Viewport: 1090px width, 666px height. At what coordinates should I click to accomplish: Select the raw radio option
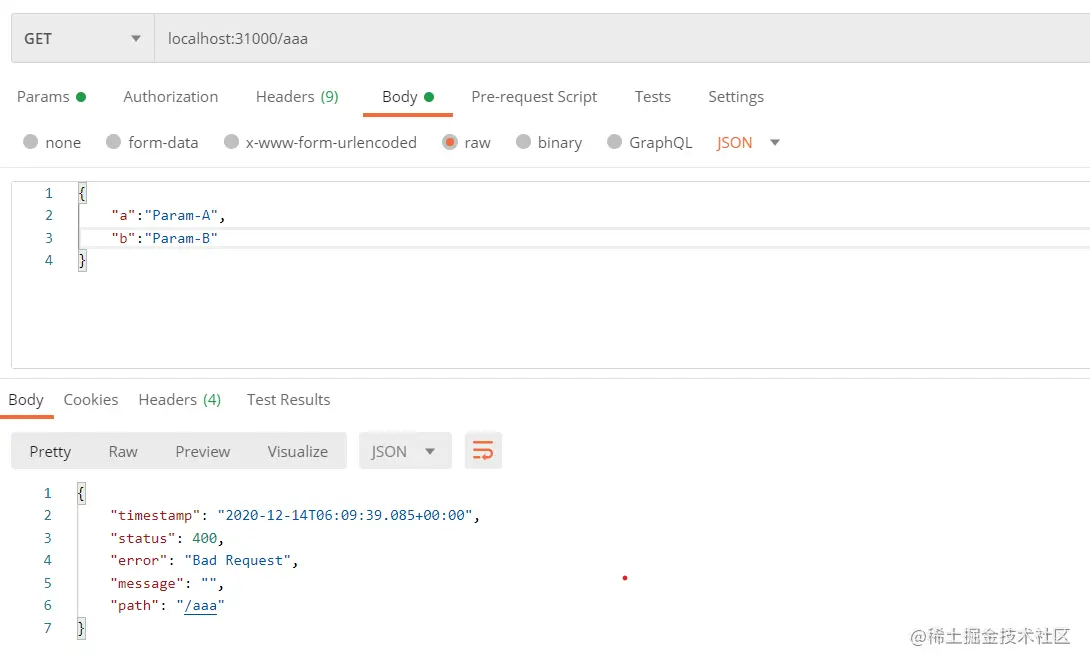pyautogui.click(x=466, y=143)
